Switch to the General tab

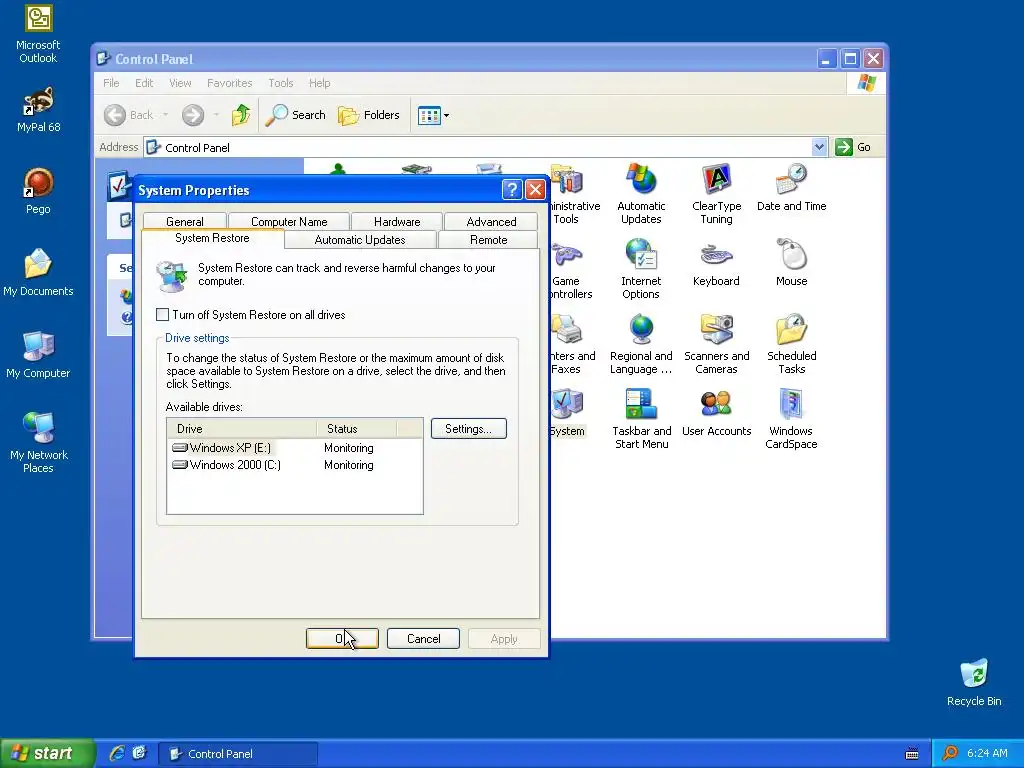tap(185, 221)
